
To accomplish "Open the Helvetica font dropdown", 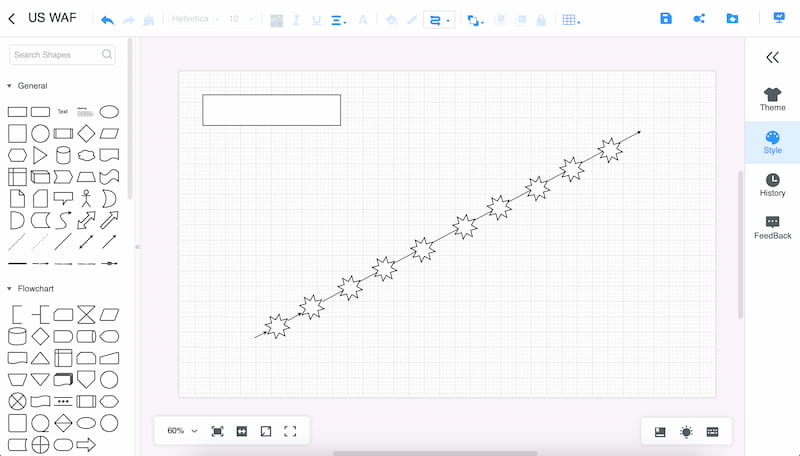I will pyautogui.click(x=195, y=19).
